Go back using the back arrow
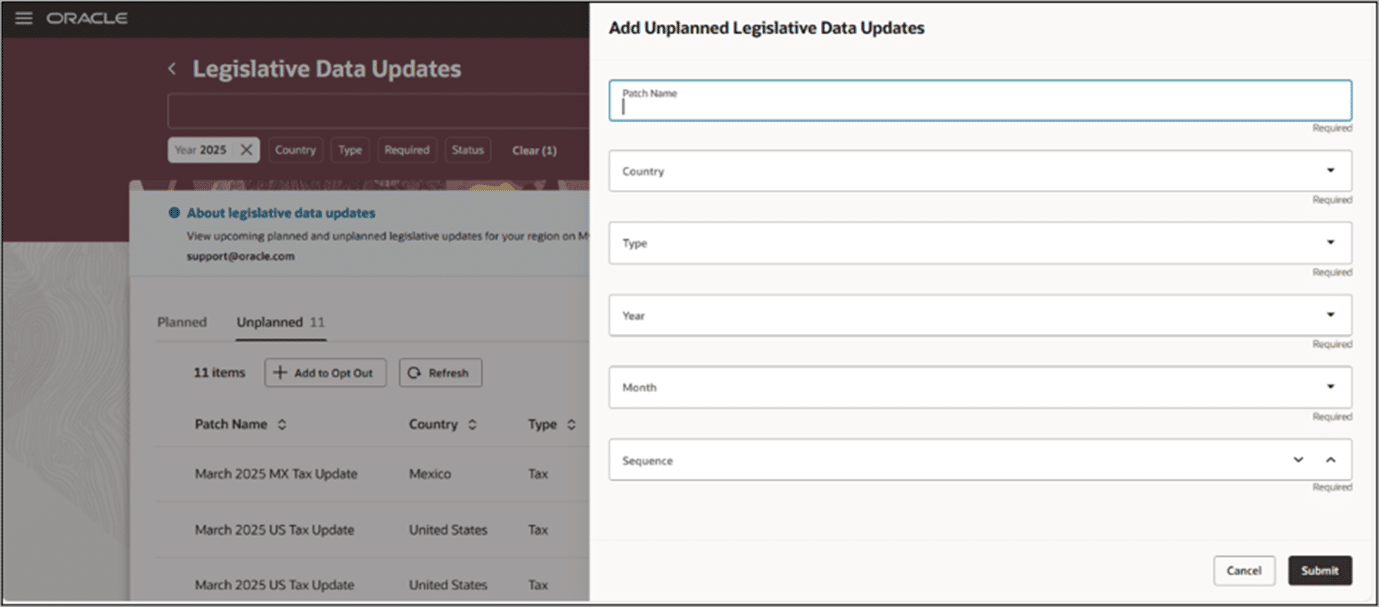Viewport: 1379px width, 607px height. (171, 68)
